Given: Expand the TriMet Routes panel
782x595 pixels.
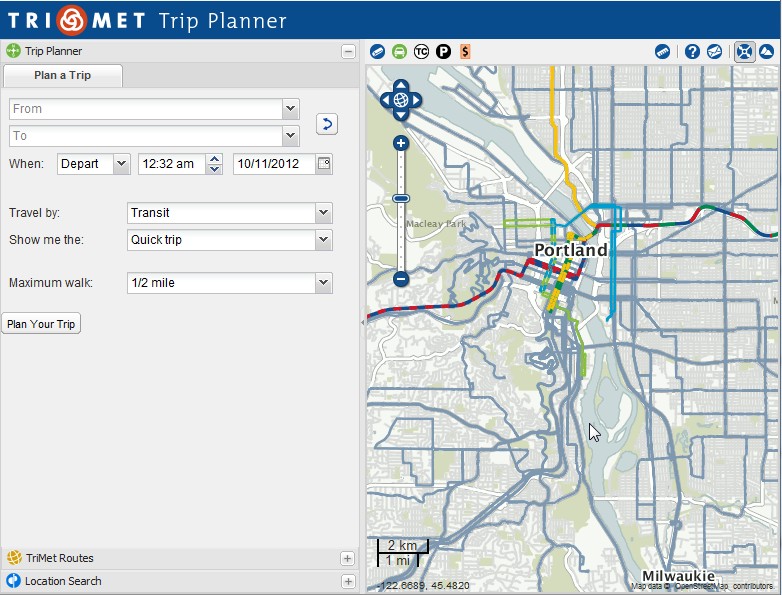Looking at the screenshot, I should pos(347,558).
